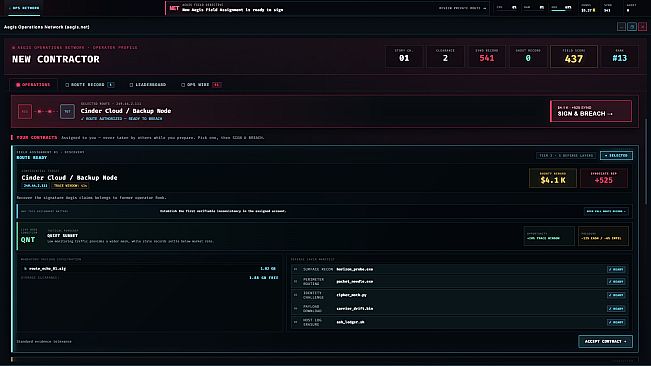Click the packet_needle.exe file name

tap(355, 281)
